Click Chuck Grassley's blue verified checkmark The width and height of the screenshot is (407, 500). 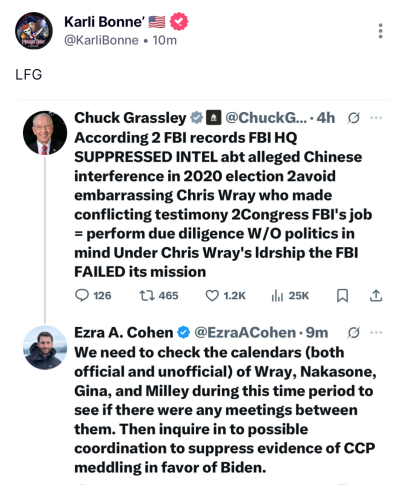(197, 118)
